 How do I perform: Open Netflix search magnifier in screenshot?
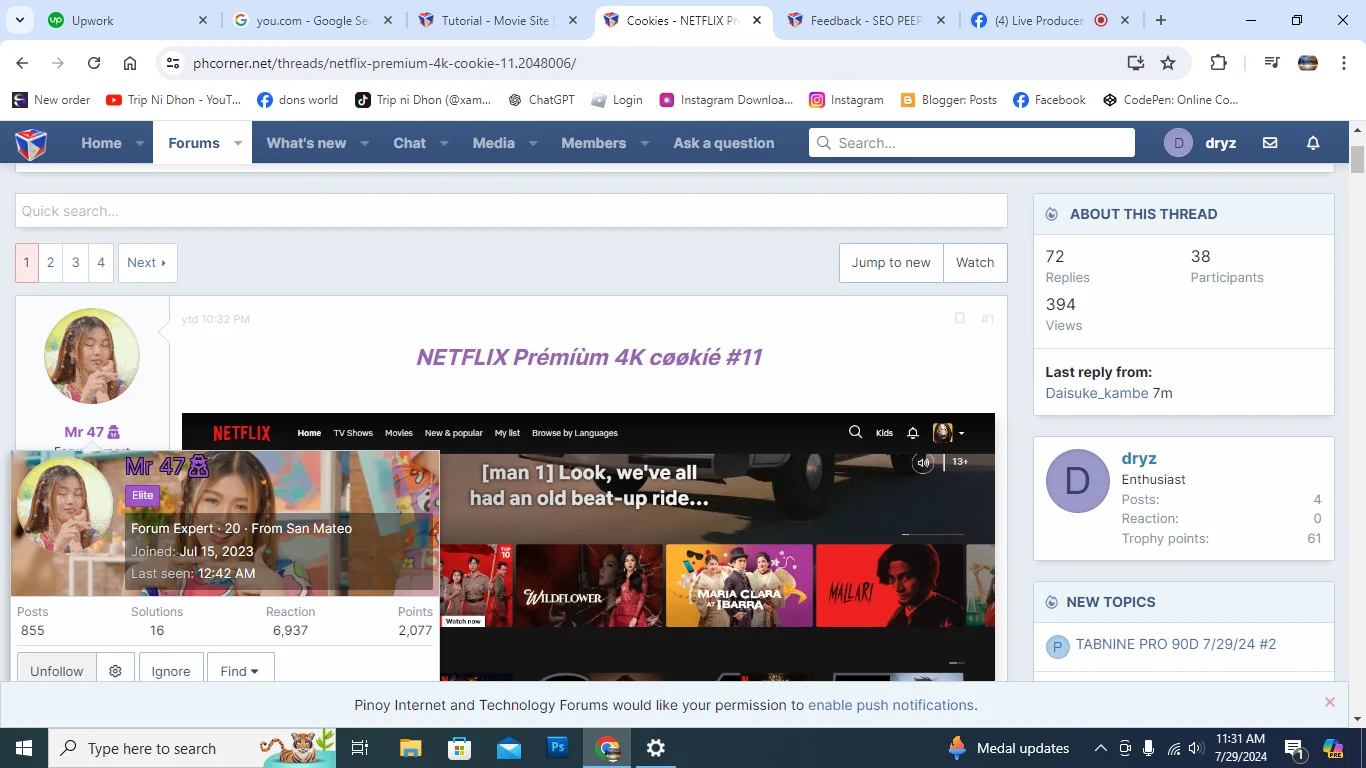pyautogui.click(x=855, y=432)
